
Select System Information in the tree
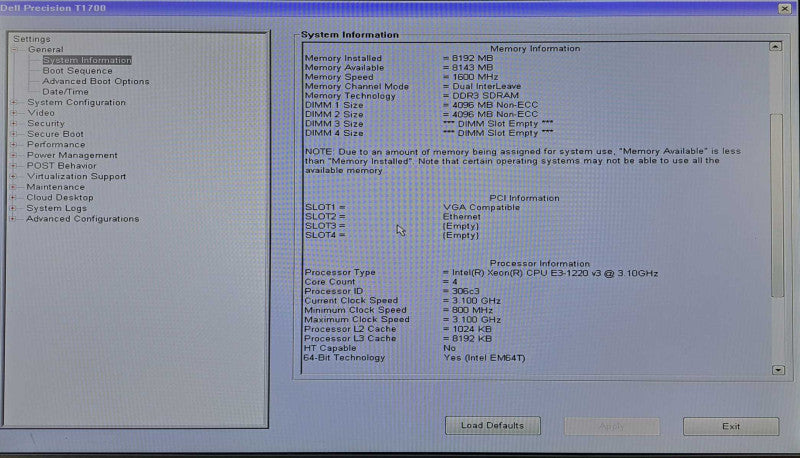[87, 60]
